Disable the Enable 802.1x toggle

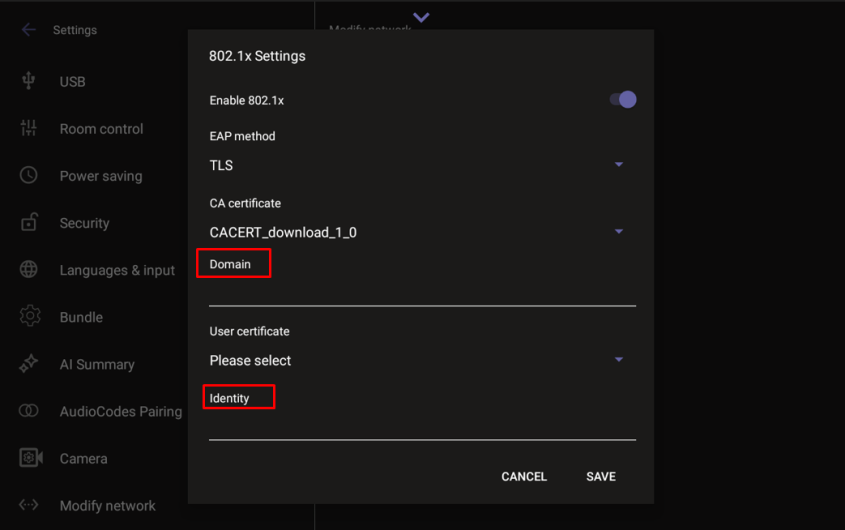click(623, 99)
